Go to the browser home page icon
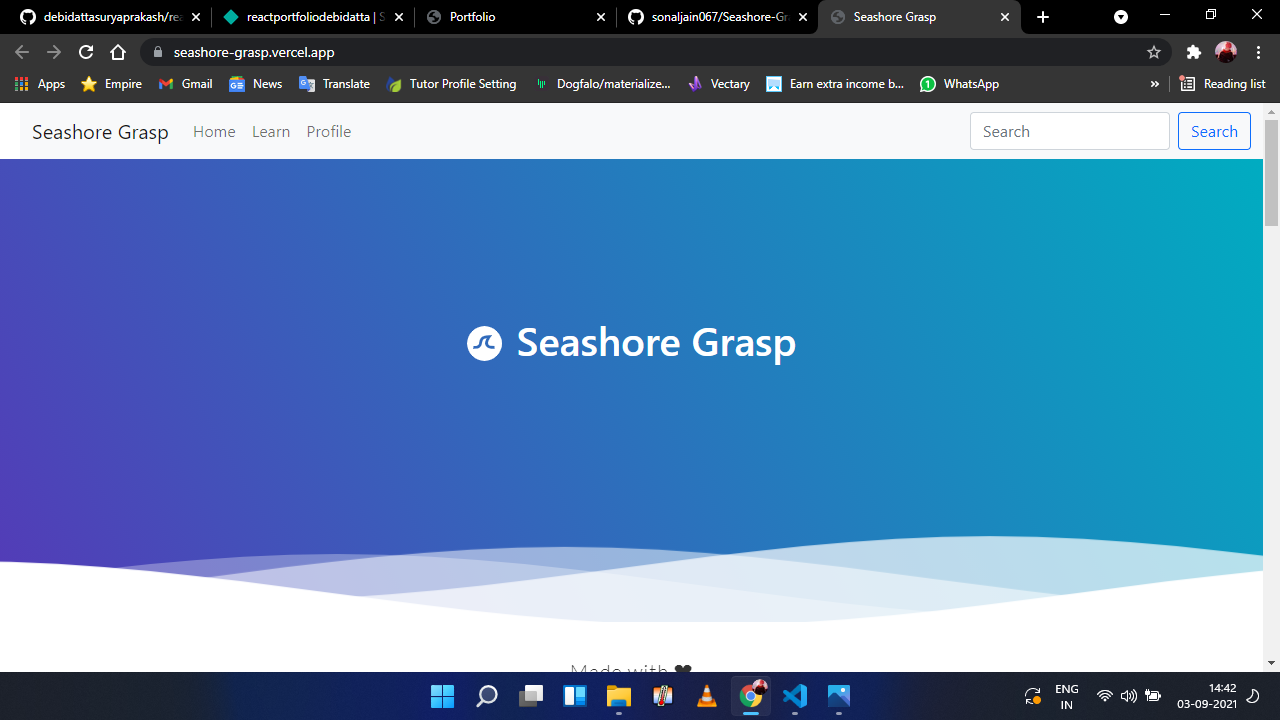This screenshot has width=1280, height=720. coord(118,52)
